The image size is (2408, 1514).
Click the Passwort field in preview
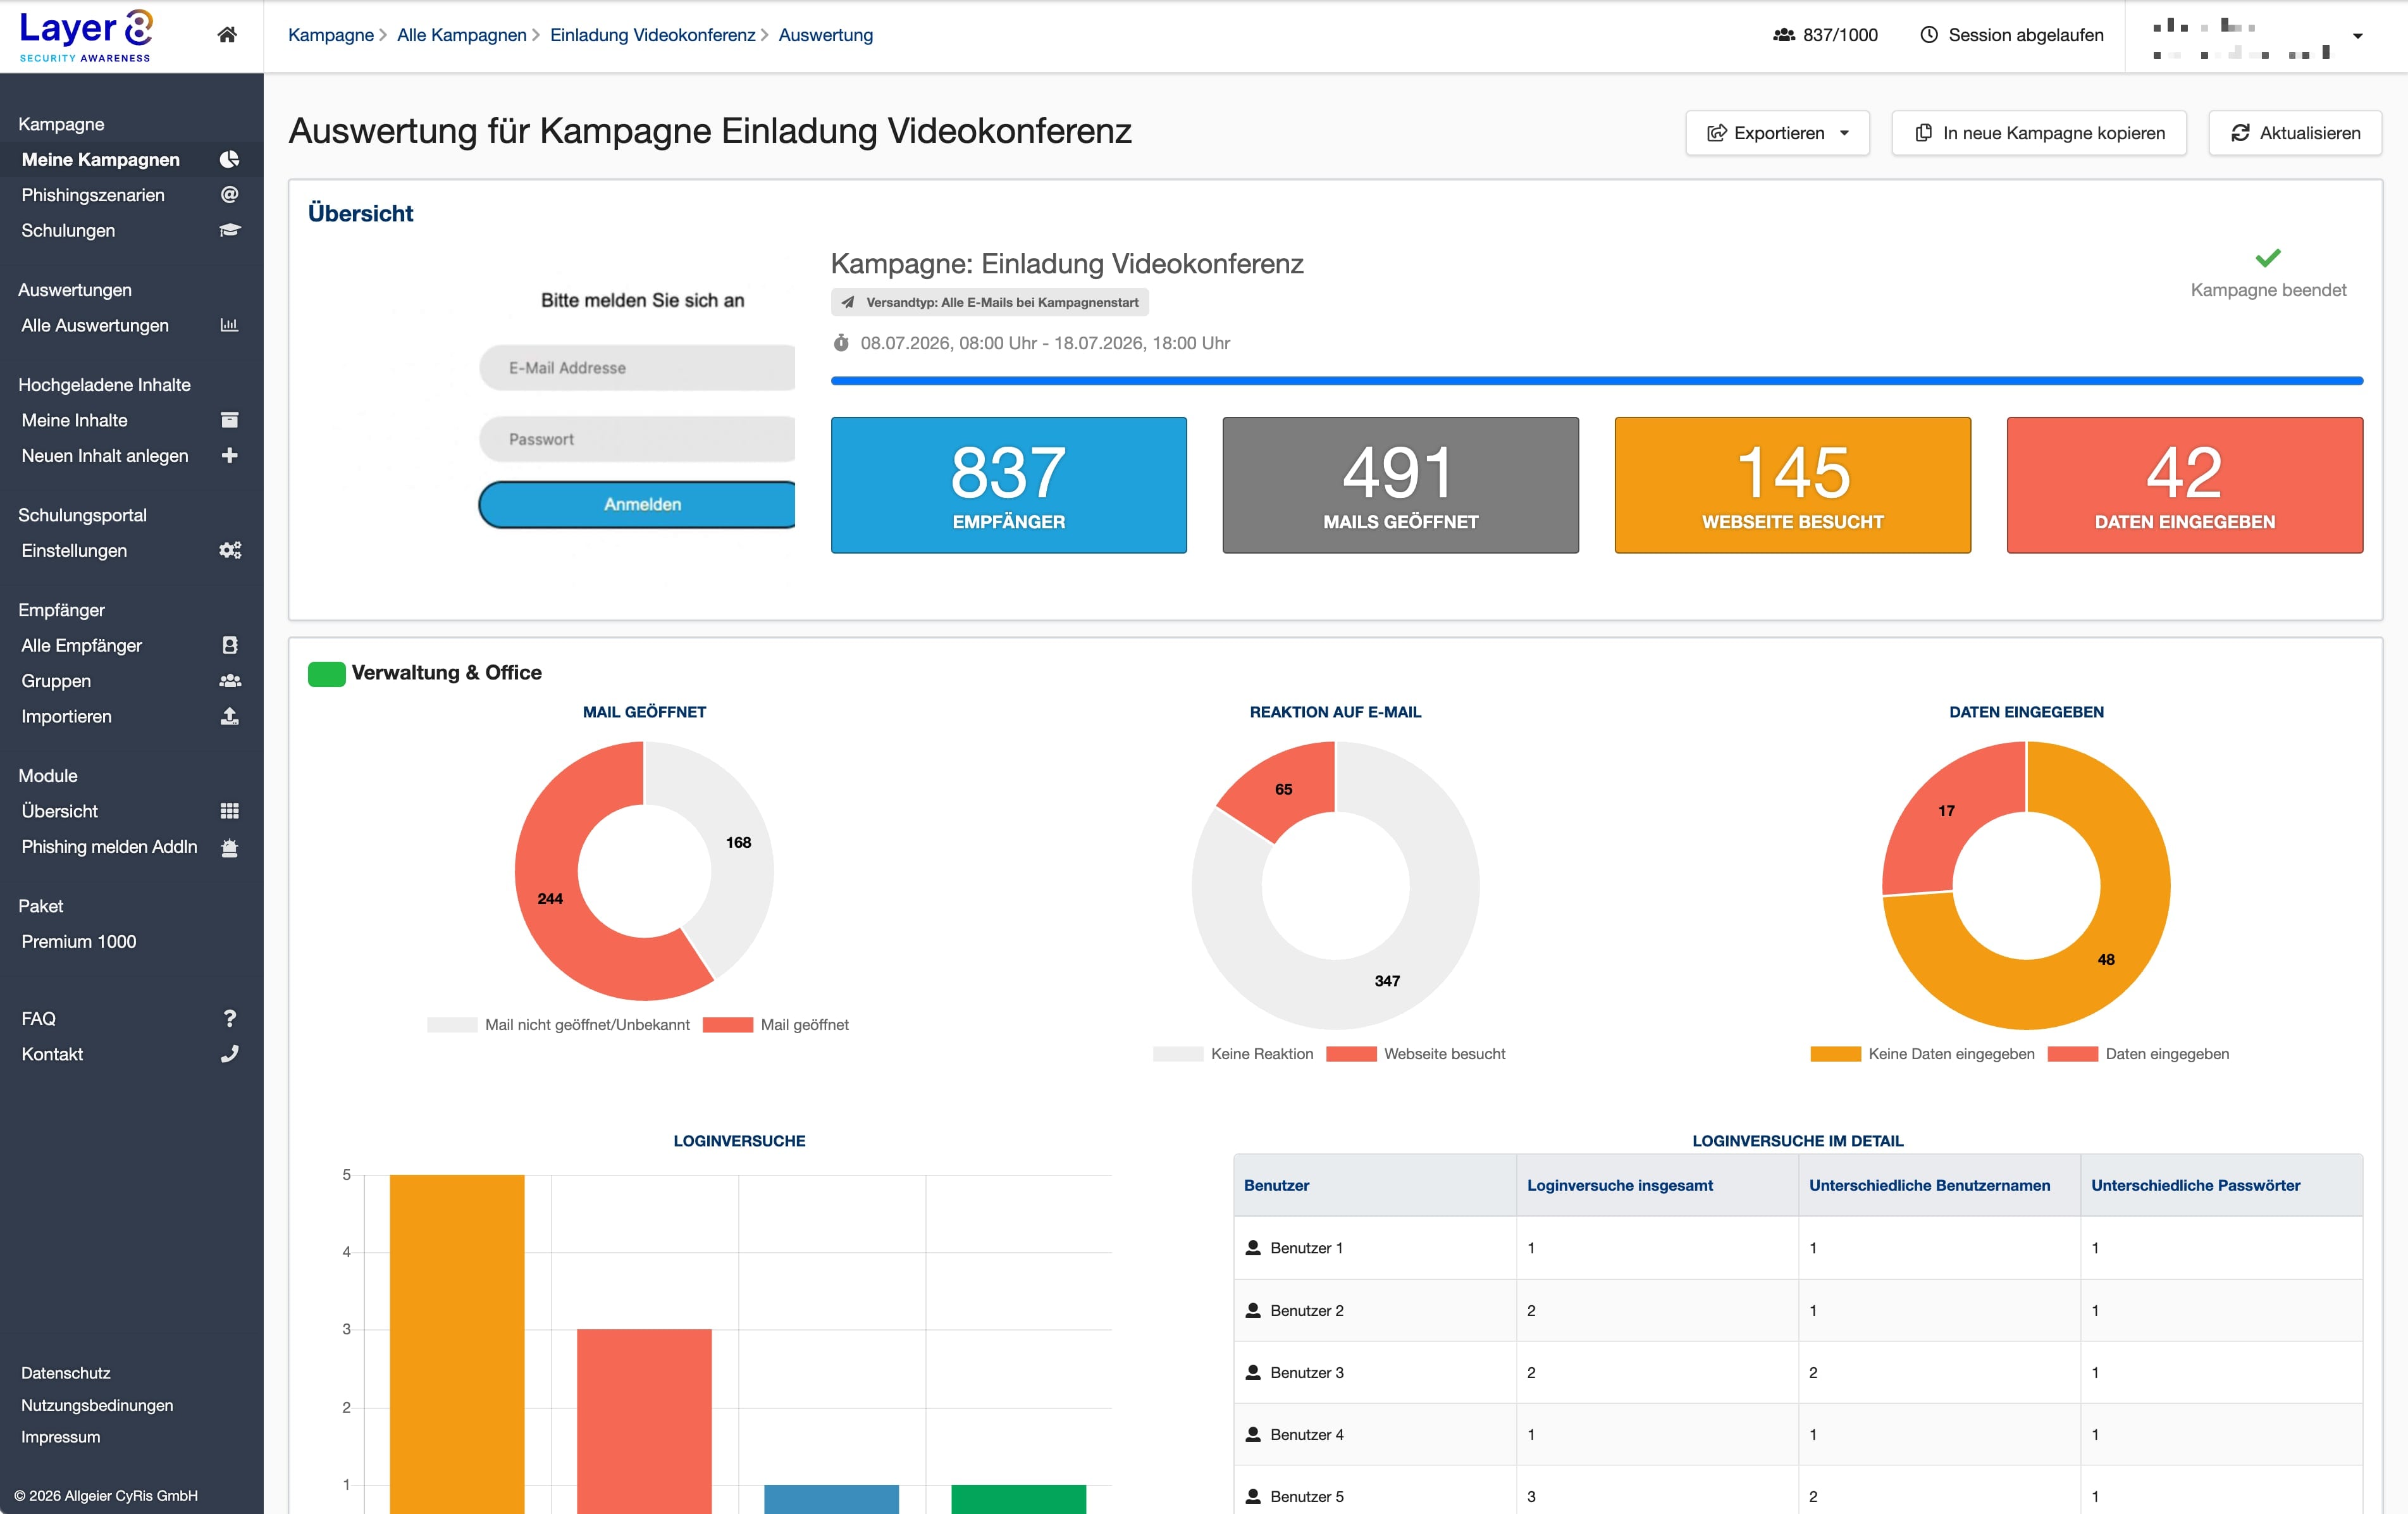pyautogui.click(x=637, y=439)
